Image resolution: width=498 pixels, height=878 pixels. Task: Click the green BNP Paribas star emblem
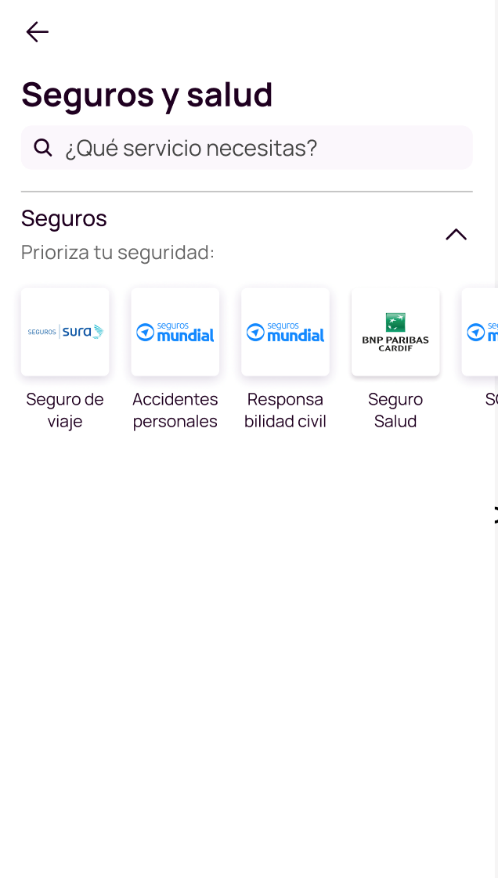395,323
